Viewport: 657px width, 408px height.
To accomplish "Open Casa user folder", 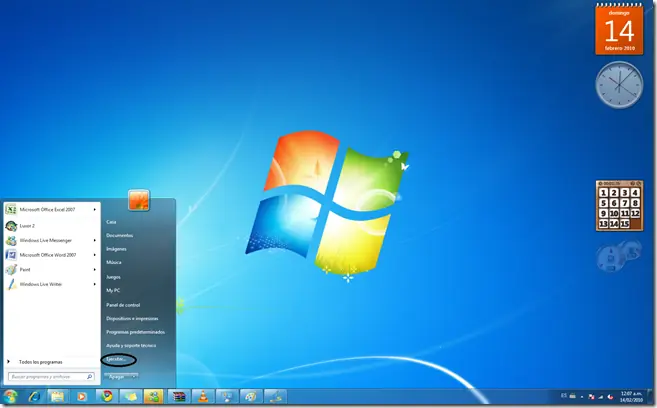I will (x=111, y=222).
